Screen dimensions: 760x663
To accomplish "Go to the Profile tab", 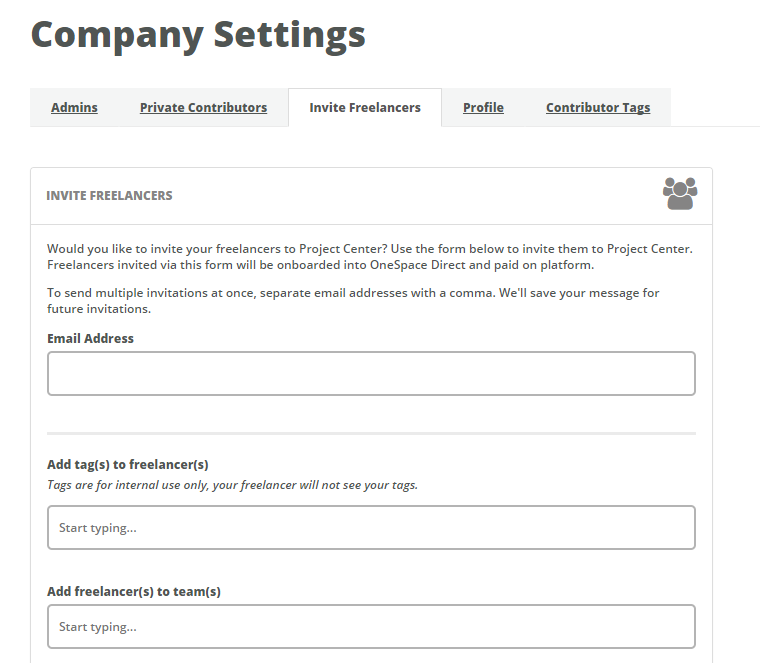I will pyautogui.click(x=483, y=108).
